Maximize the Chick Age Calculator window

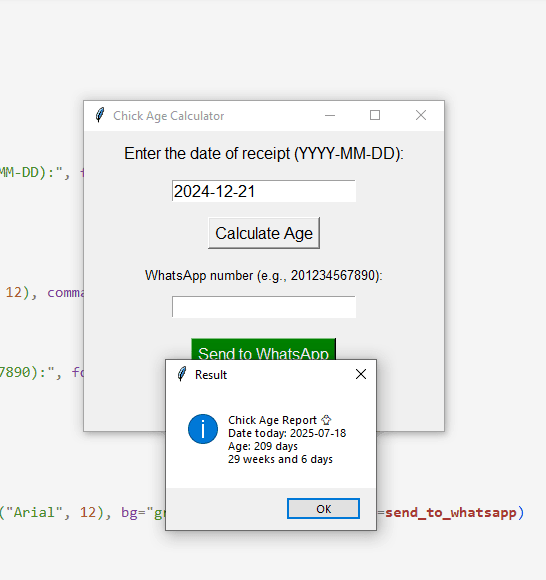[x=375, y=115]
